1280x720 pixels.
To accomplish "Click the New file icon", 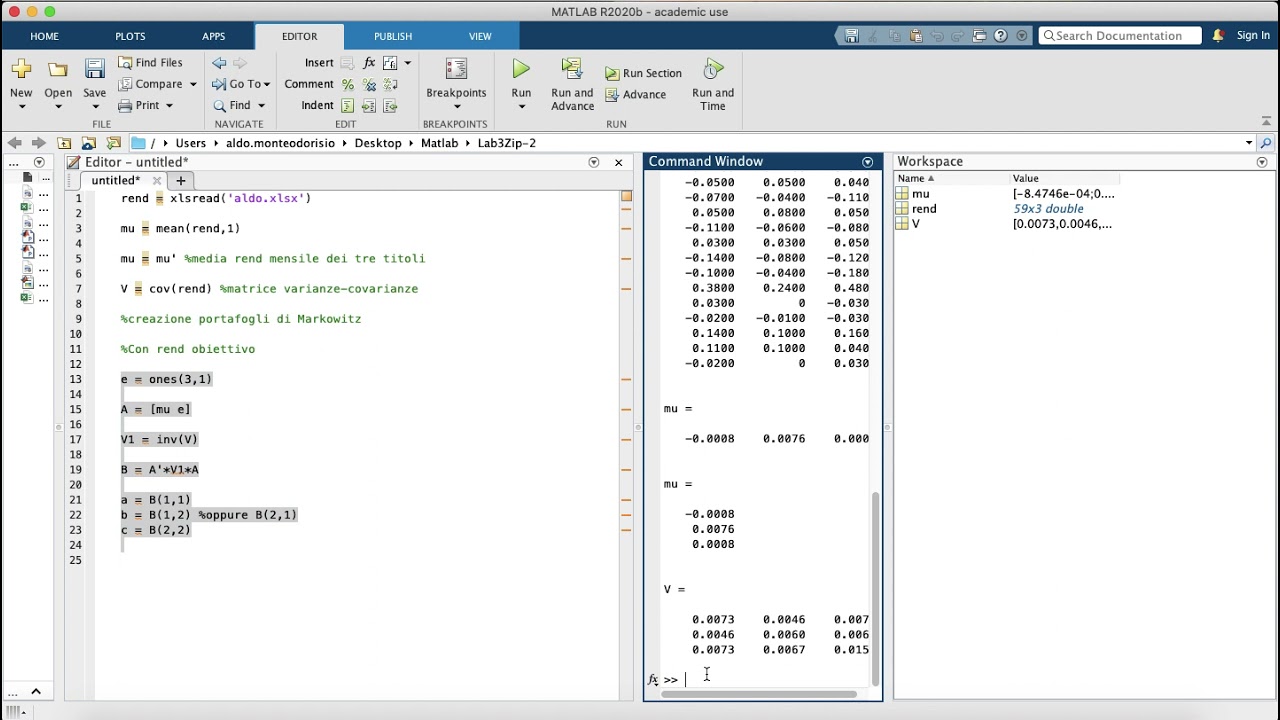I will pyautogui.click(x=21, y=69).
